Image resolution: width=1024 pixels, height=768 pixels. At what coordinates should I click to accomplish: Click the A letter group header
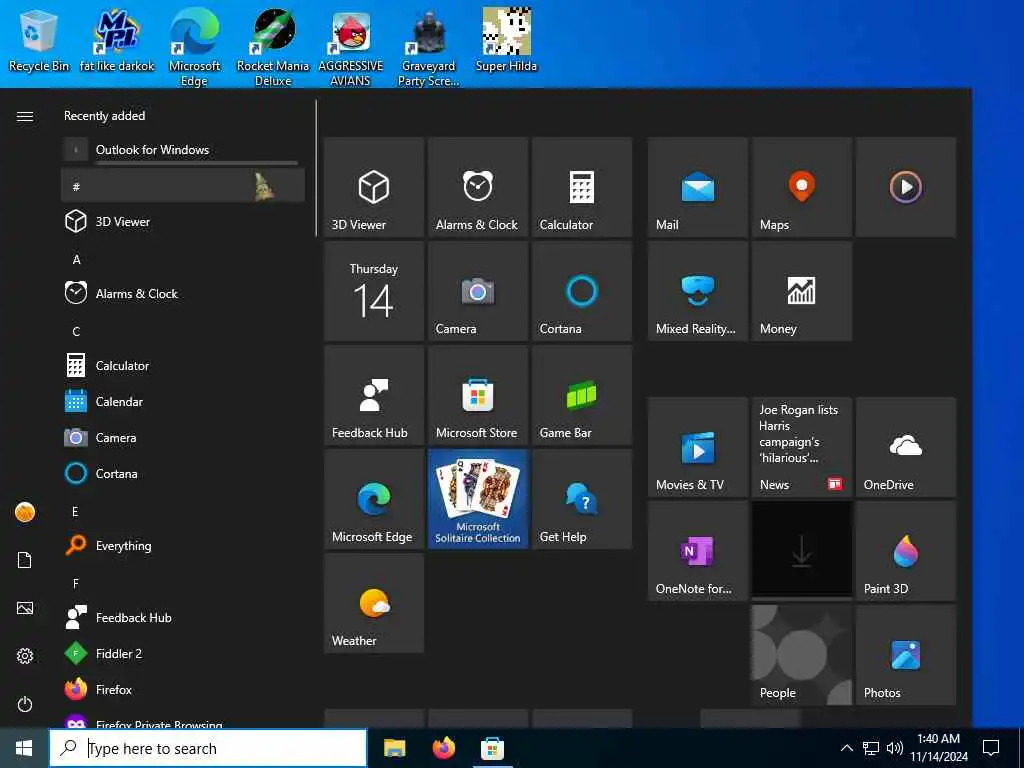pos(183,259)
